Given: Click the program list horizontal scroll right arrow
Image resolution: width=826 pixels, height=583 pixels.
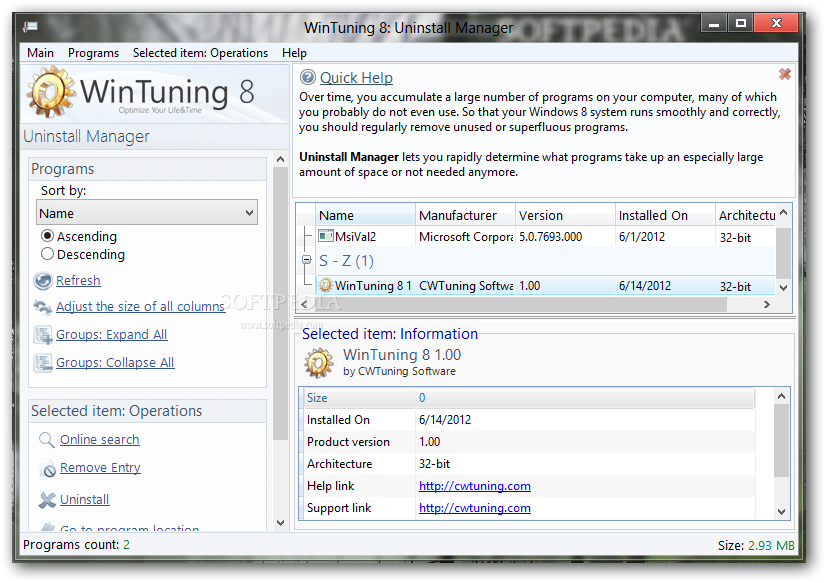Looking at the screenshot, I should coord(766,304).
